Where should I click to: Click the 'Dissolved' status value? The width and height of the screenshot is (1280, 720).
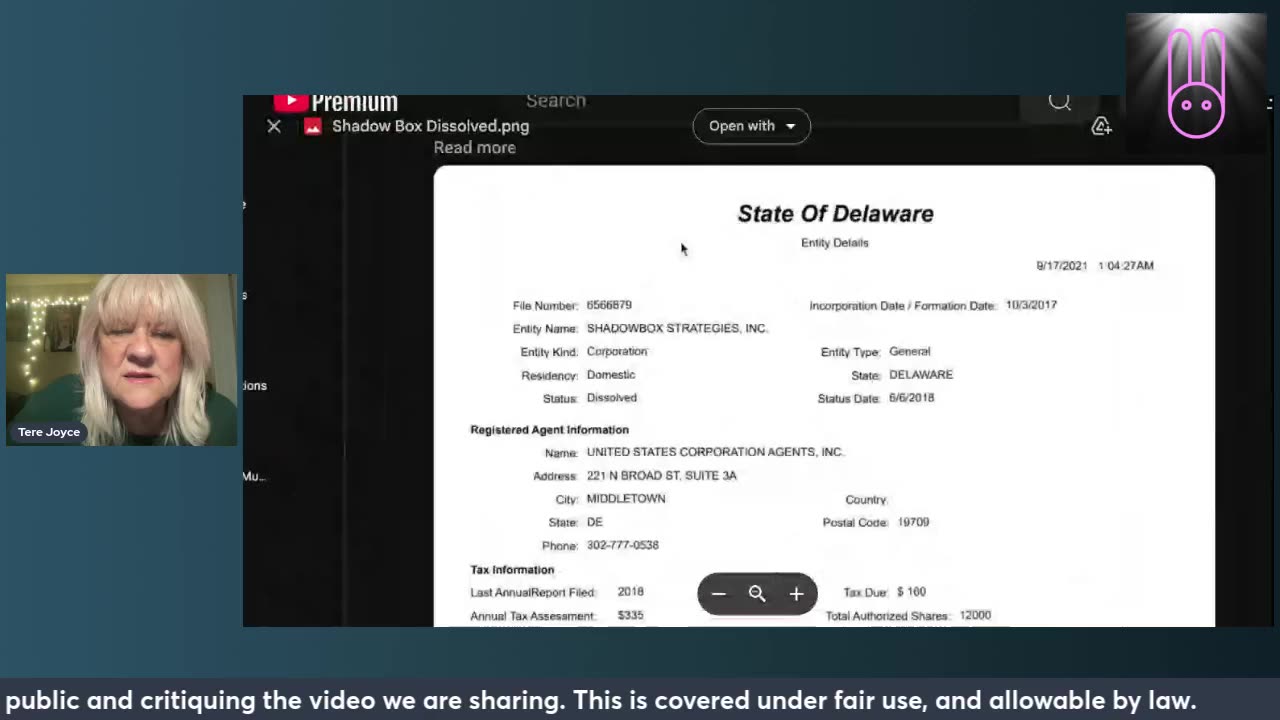(612, 398)
